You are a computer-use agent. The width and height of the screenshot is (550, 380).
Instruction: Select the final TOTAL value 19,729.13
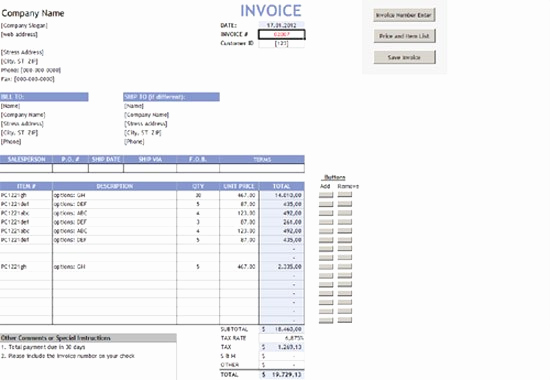point(282,375)
